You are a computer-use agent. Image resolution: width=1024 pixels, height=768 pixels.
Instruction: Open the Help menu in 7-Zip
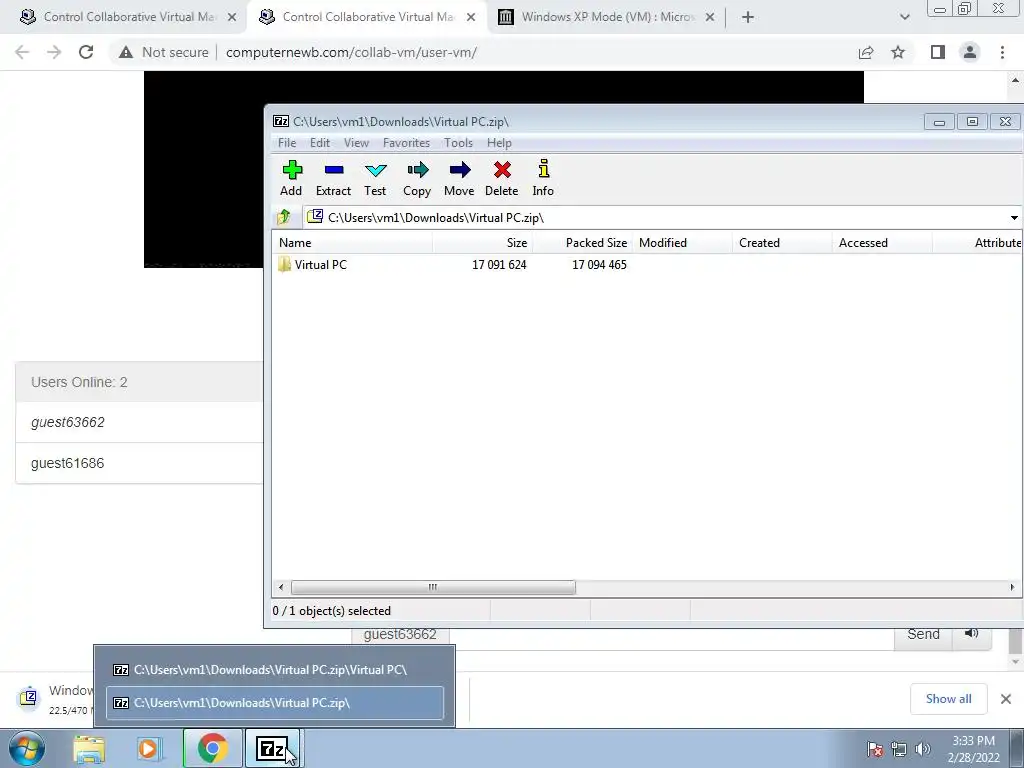click(499, 142)
